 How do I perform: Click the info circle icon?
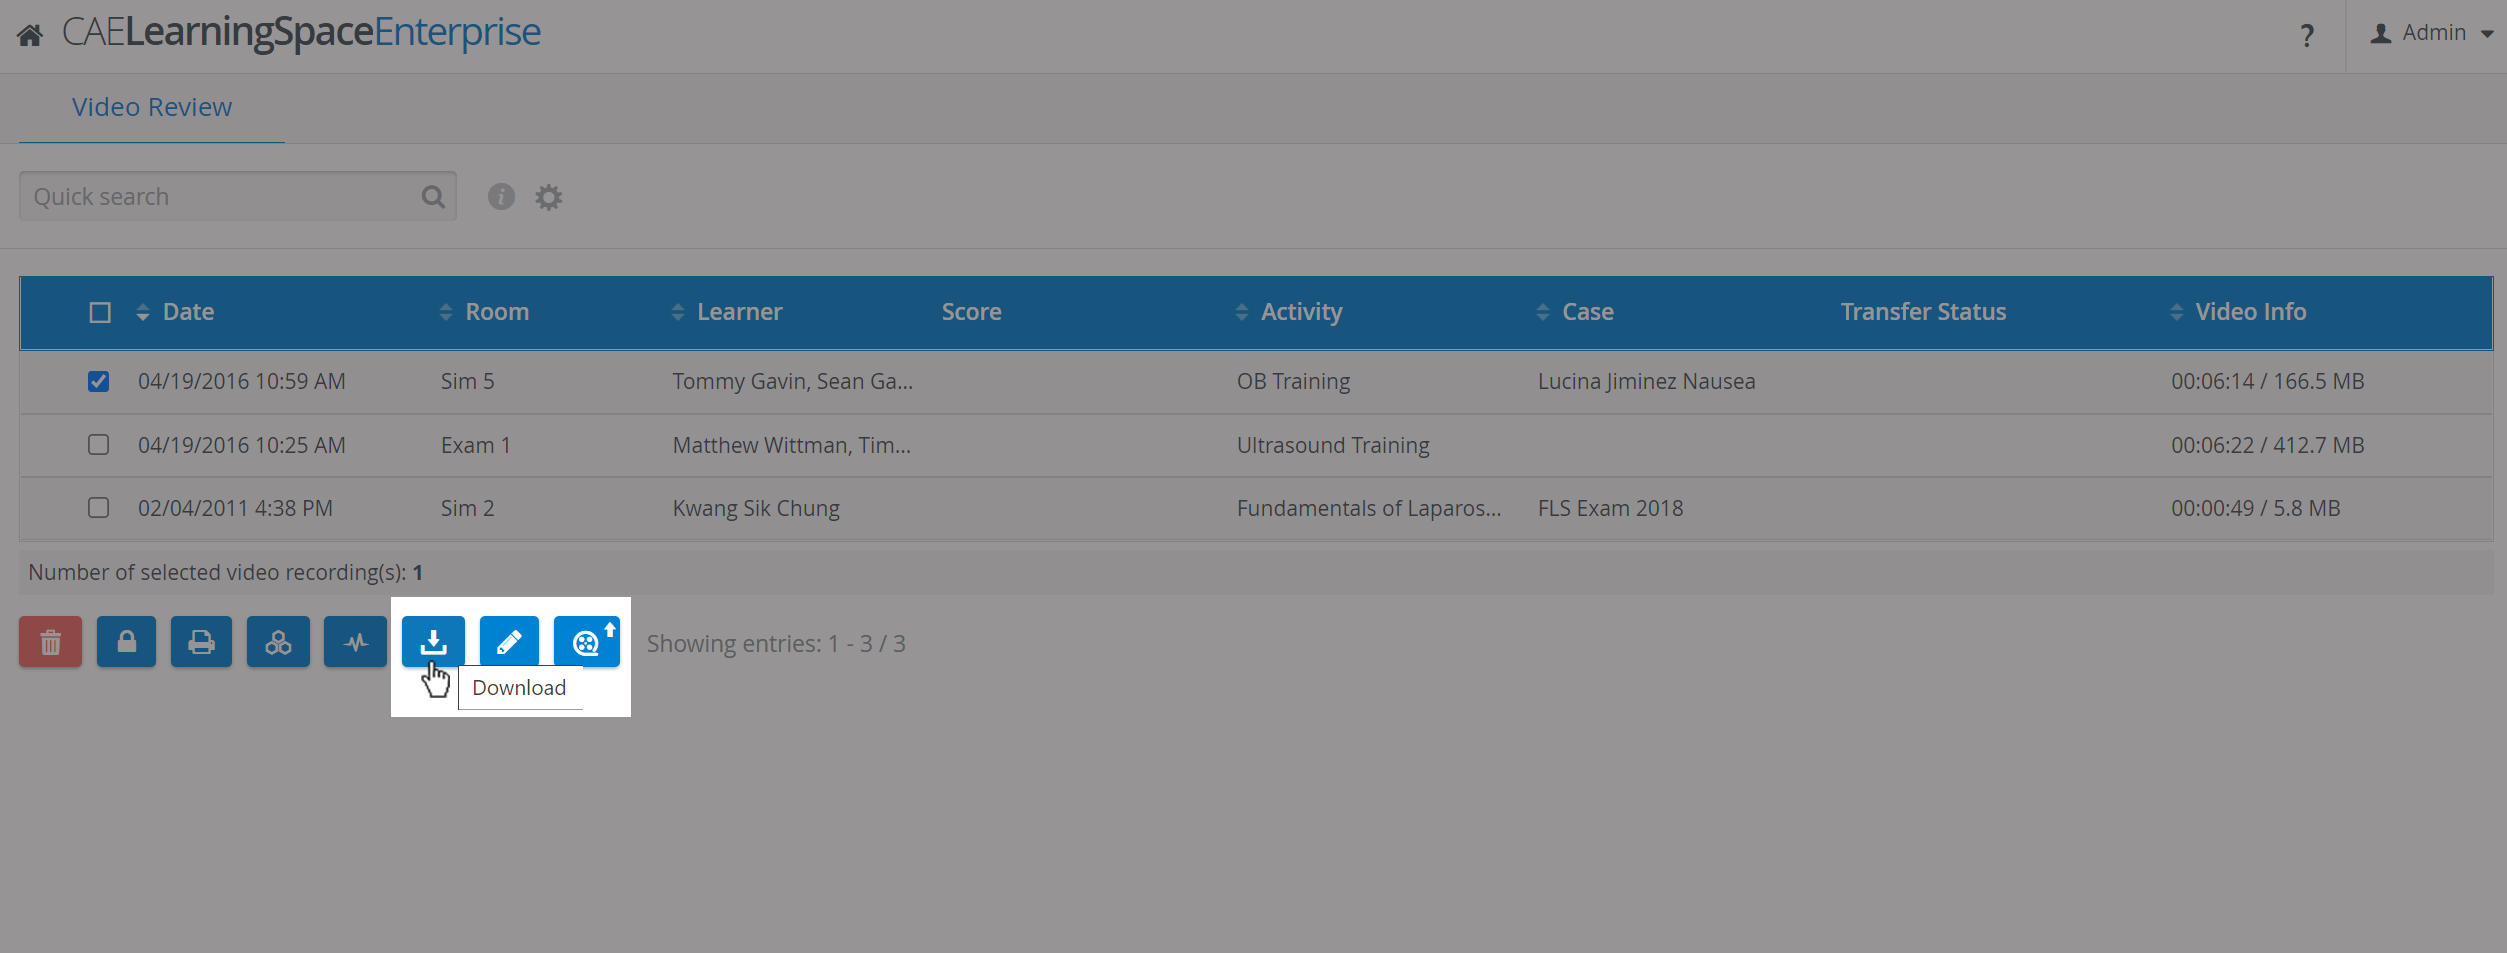[x=501, y=197]
